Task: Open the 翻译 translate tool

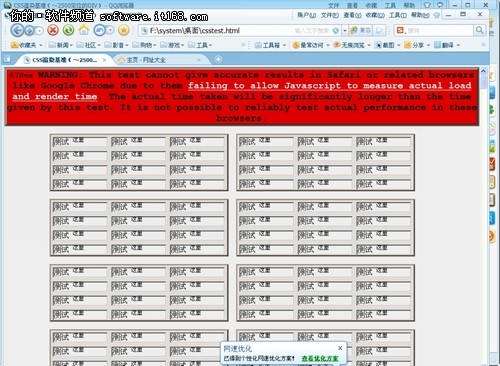Action: pyautogui.click(x=447, y=45)
